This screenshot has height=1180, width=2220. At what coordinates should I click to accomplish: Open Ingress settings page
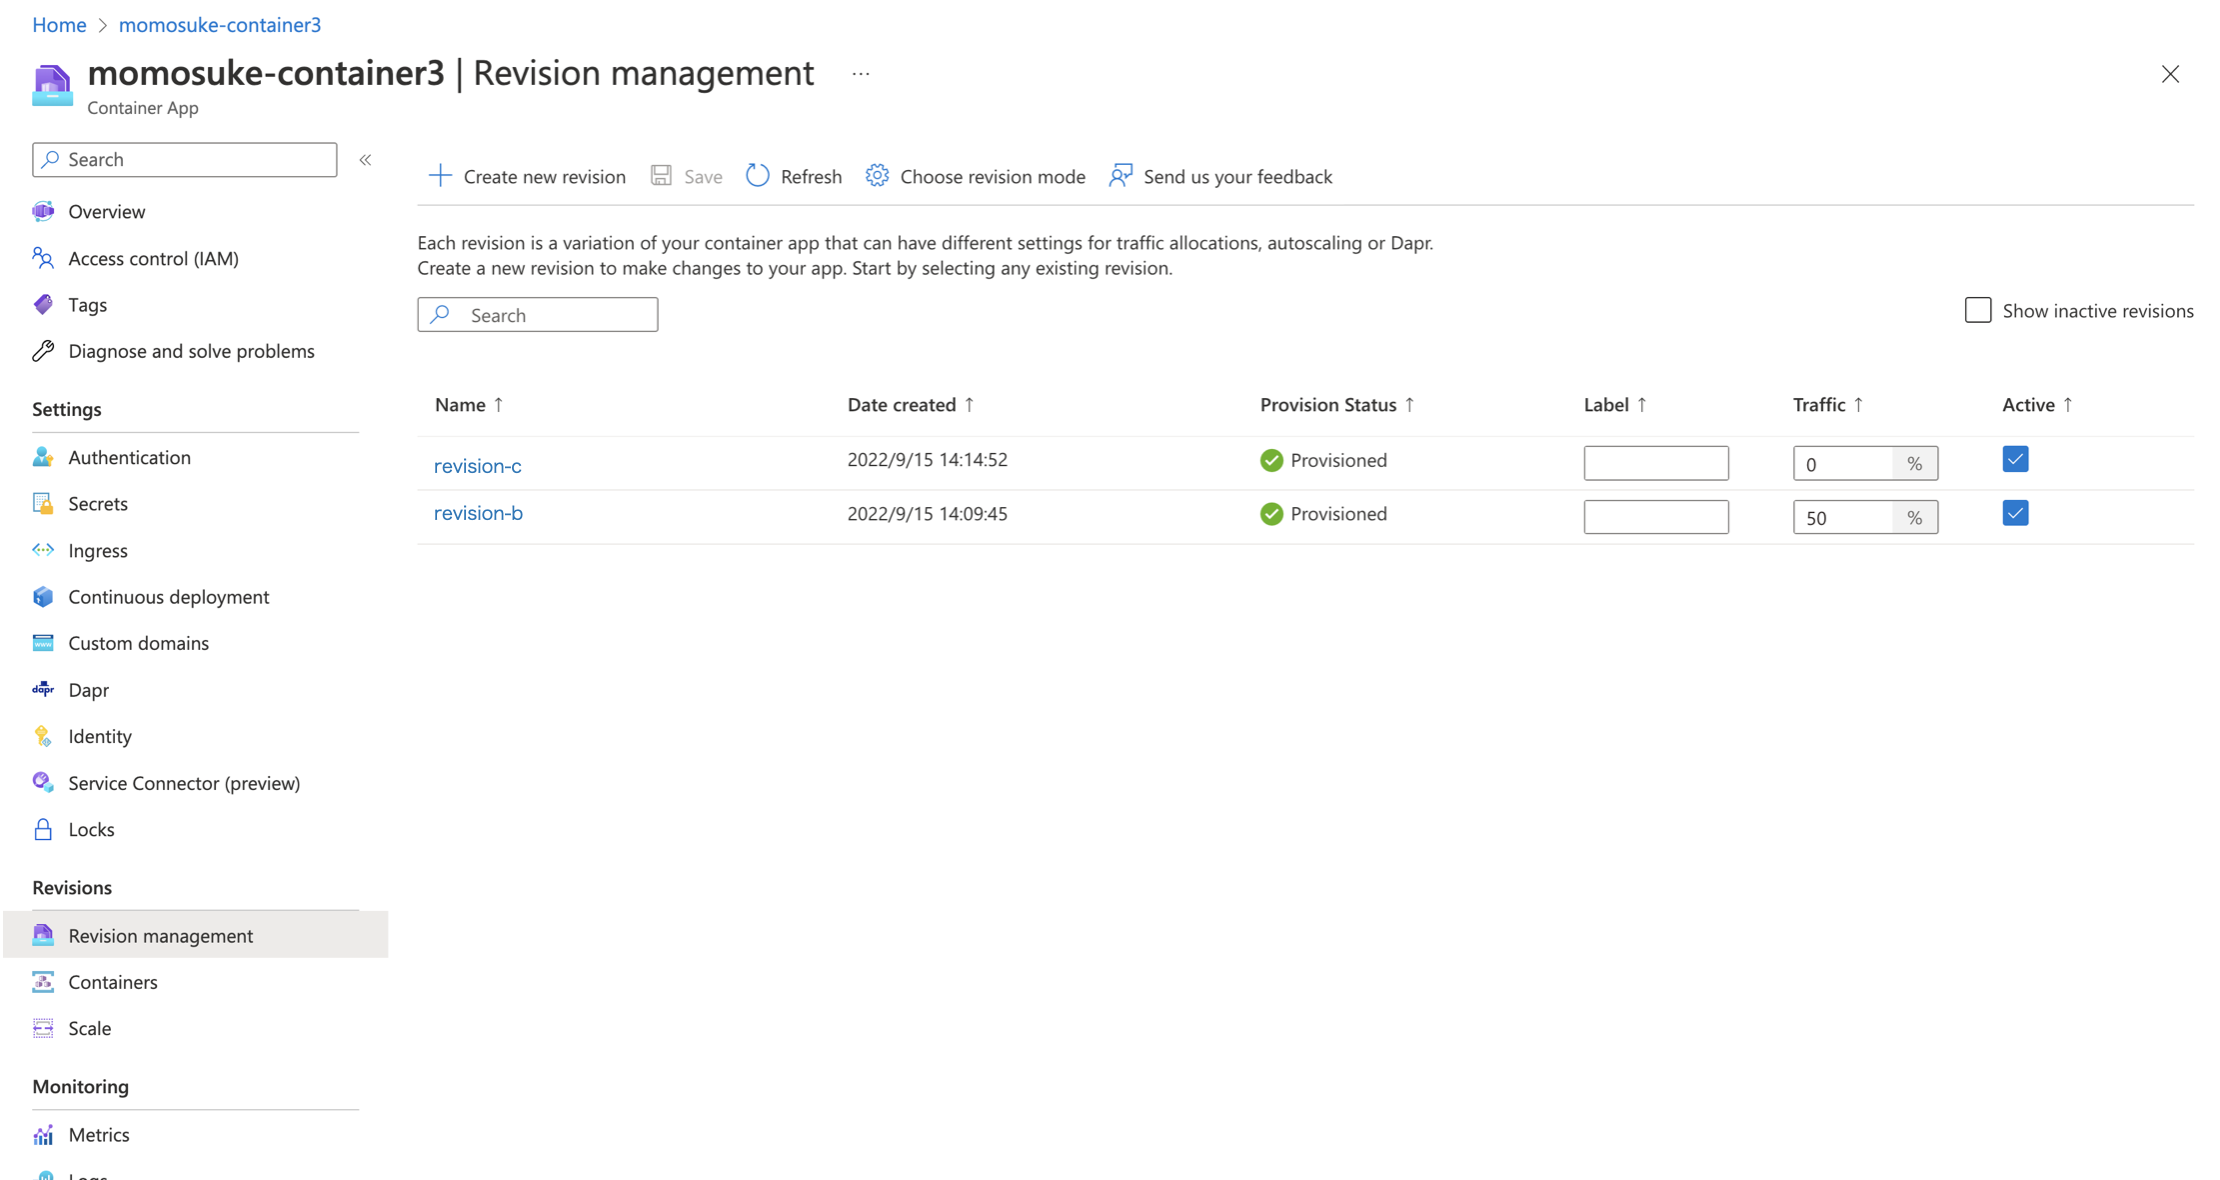click(x=97, y=550)
